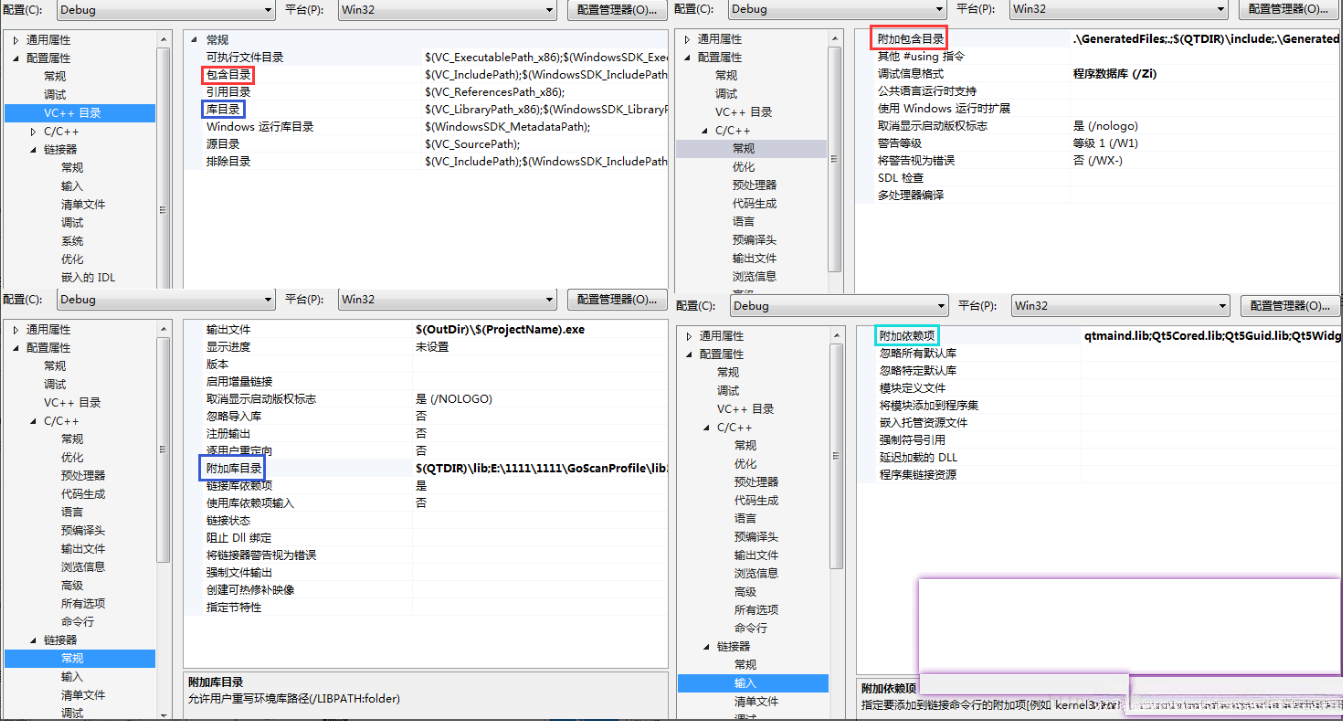
Task: Select 预编译头 in tree beside 附加包含目录
Action: click(754, 240)
